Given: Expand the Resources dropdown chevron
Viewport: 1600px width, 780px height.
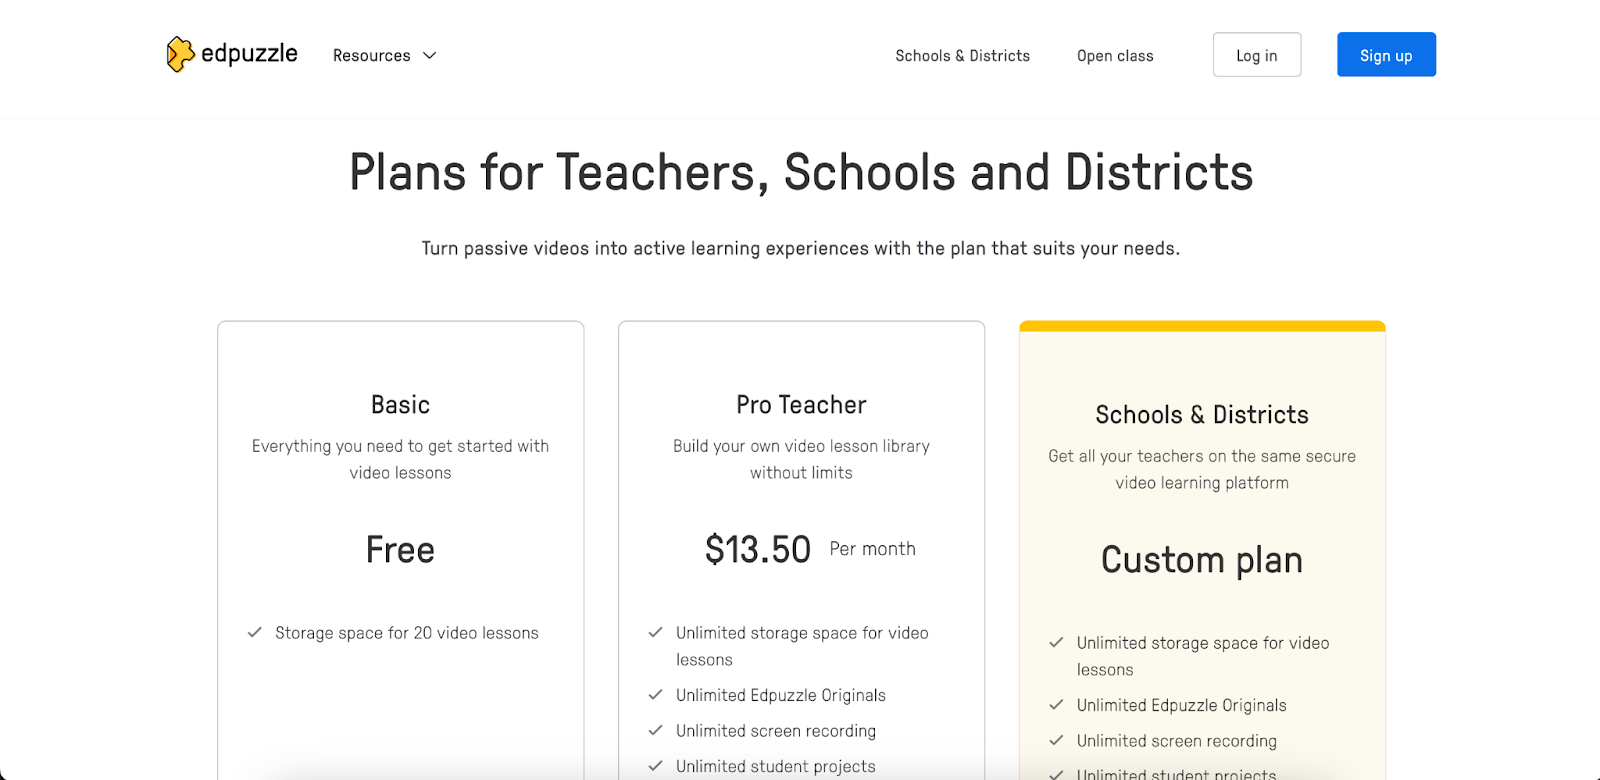Looking at the screenshot, I should click(x=430, y=56).
